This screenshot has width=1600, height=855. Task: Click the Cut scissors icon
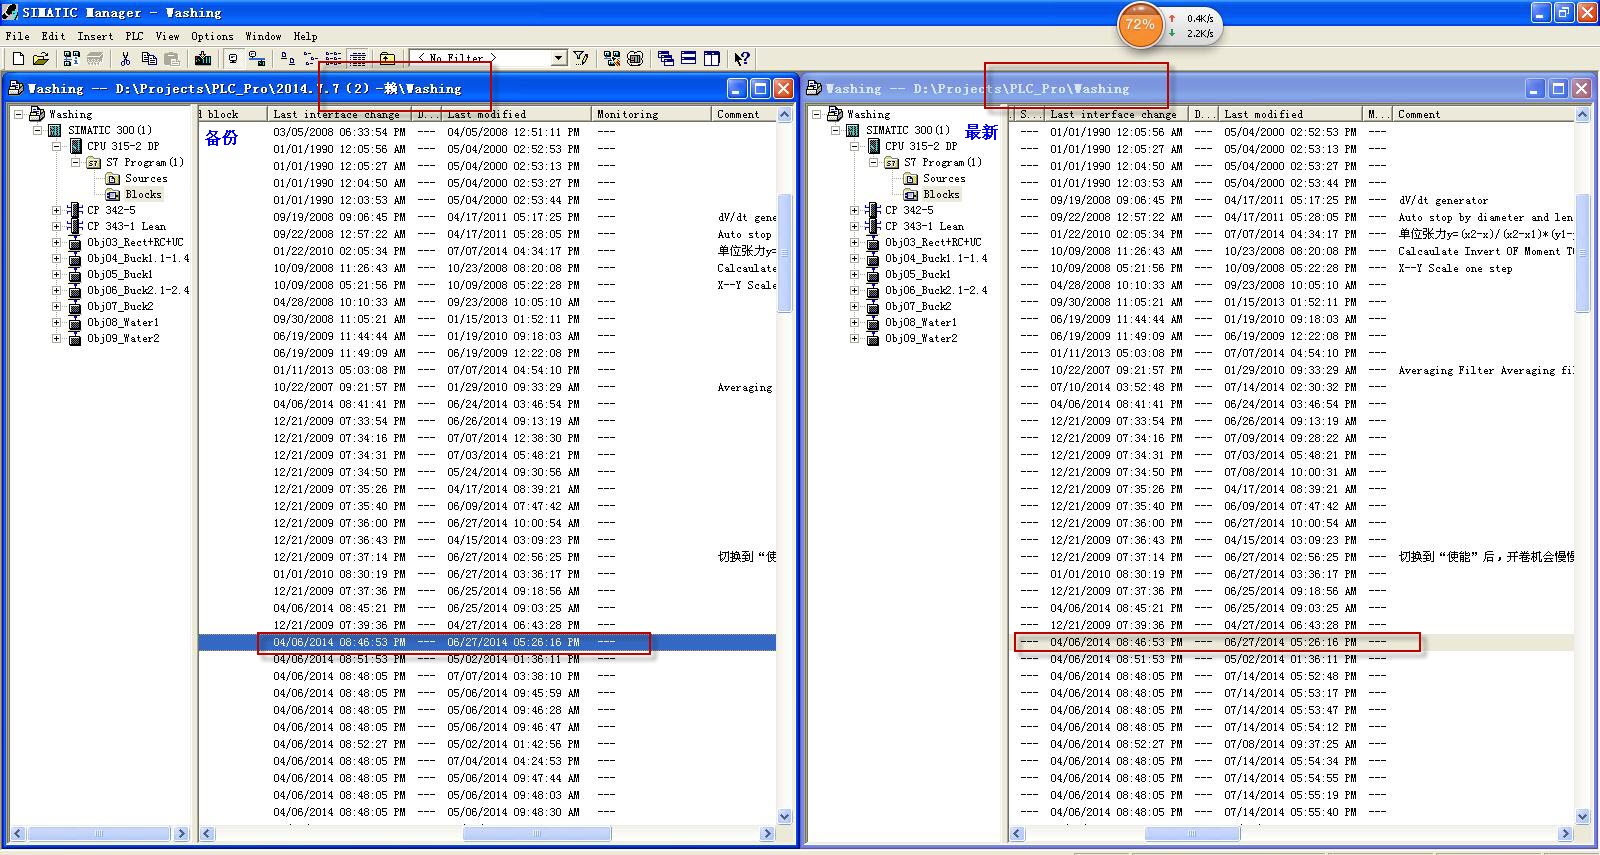[x=126, y=59]
